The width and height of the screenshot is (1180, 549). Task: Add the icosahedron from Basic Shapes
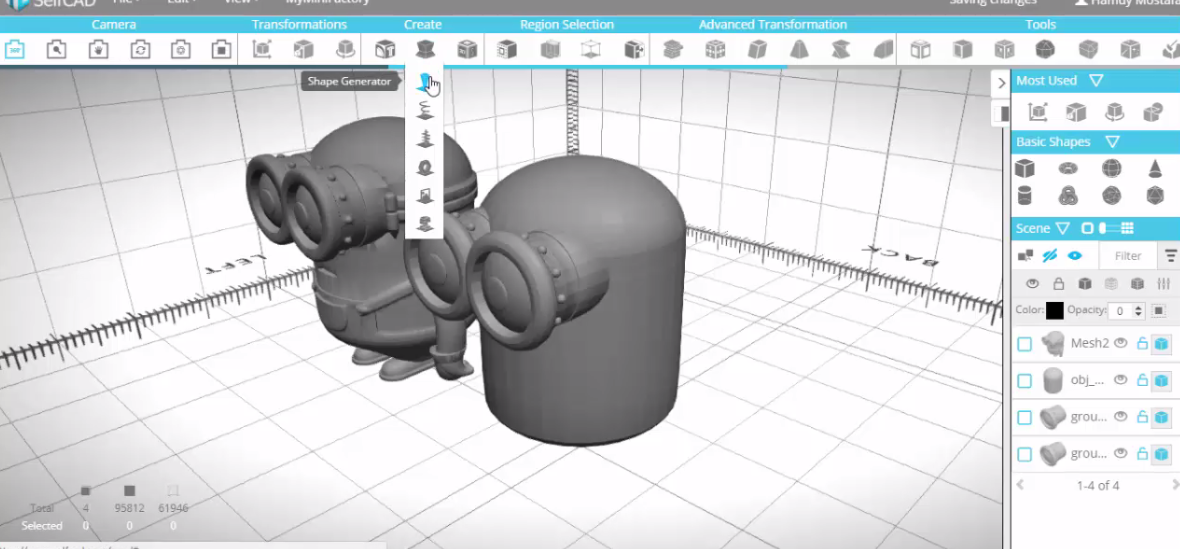pos(1154,196)
